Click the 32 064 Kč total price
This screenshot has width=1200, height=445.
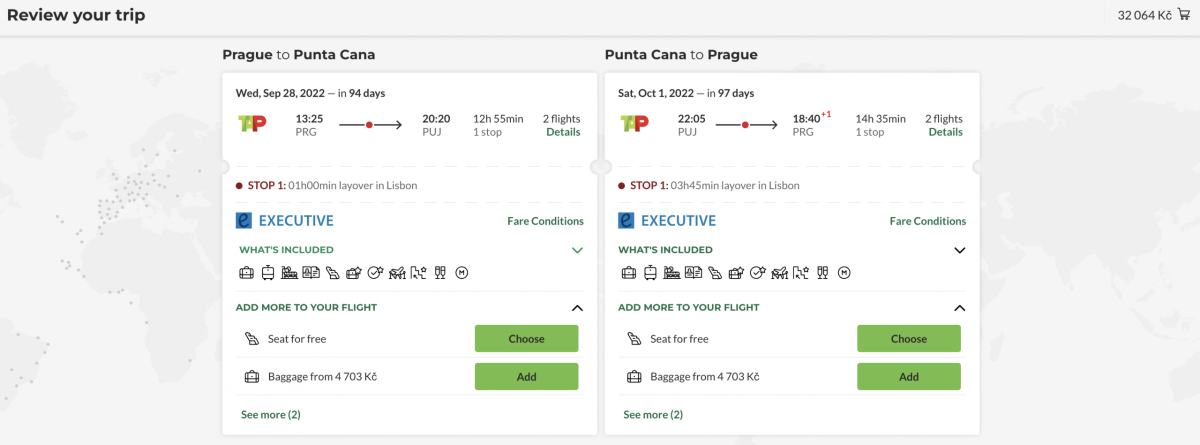coord(1144,15)
